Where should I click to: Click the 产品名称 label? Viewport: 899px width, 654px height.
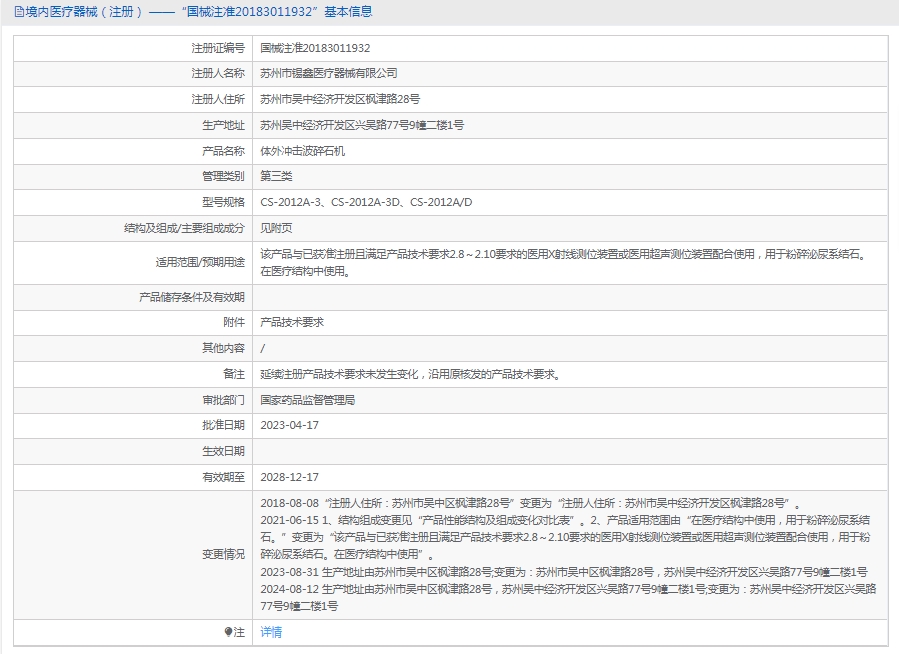coord(223,151)
